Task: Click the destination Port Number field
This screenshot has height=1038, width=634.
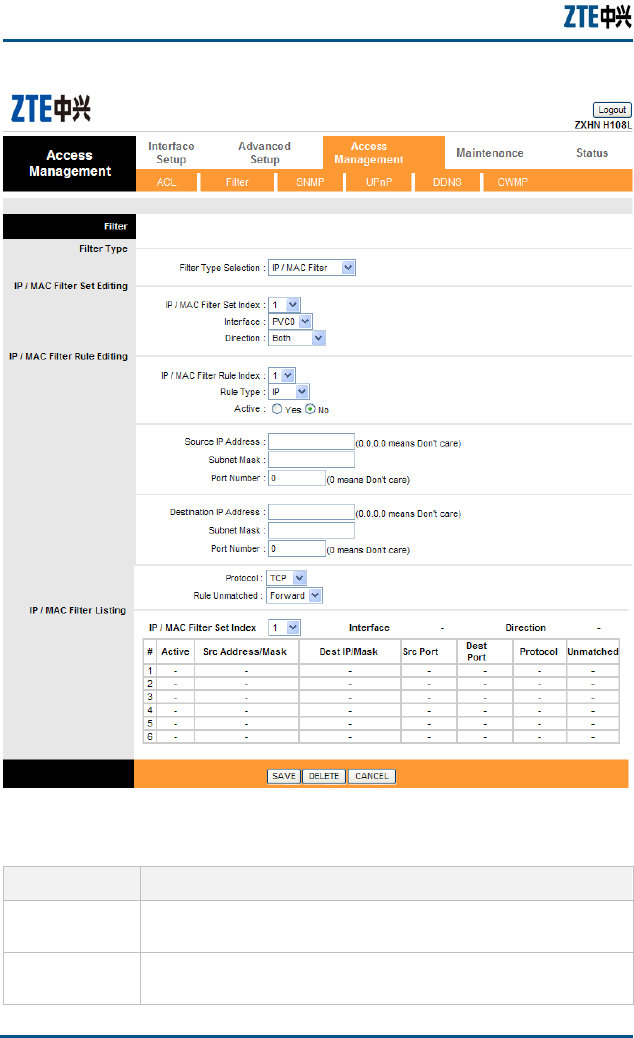Action: 296,549
